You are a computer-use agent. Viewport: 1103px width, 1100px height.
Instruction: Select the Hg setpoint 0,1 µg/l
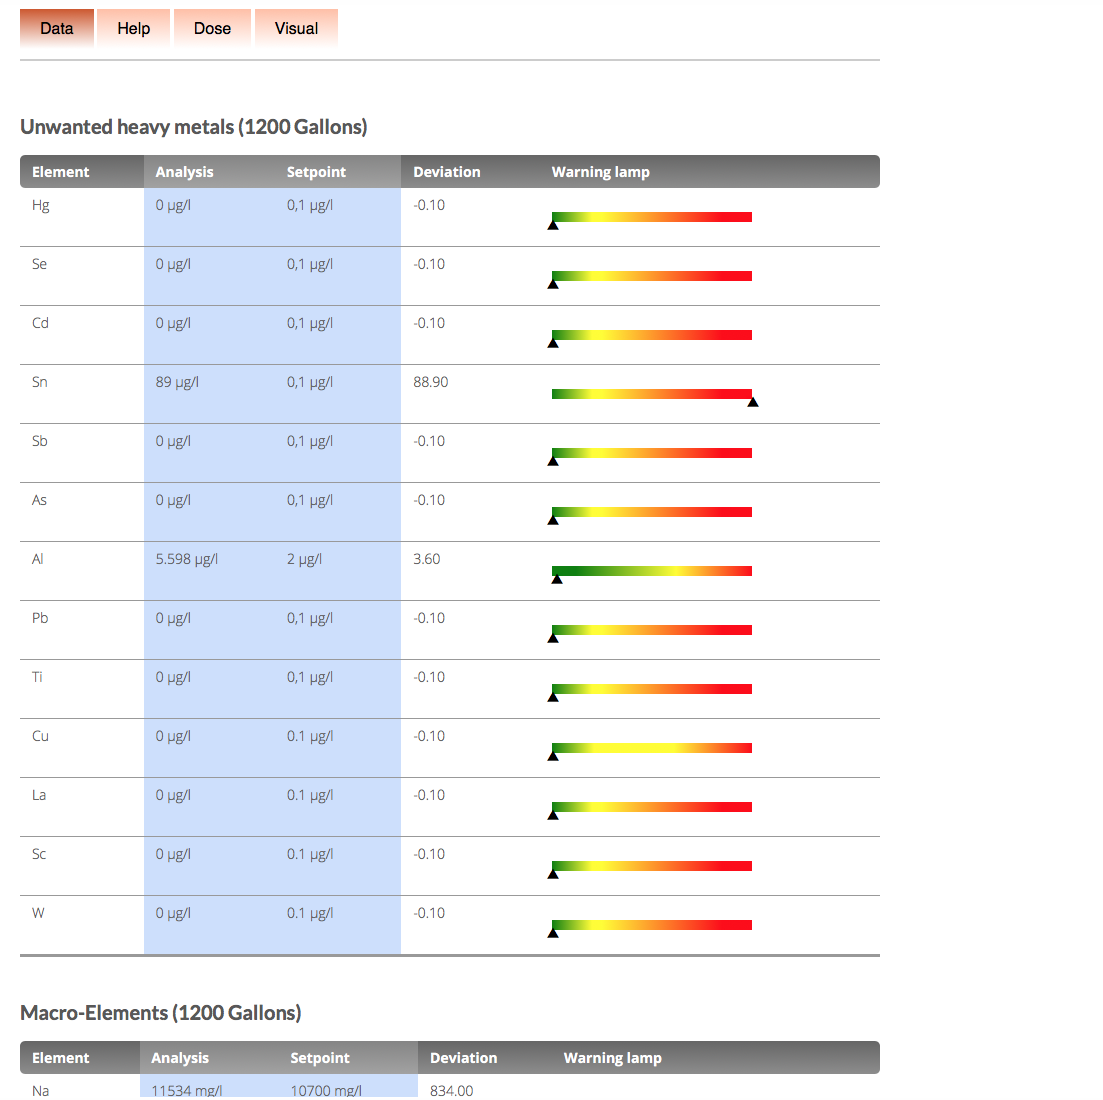click(310, 205)
